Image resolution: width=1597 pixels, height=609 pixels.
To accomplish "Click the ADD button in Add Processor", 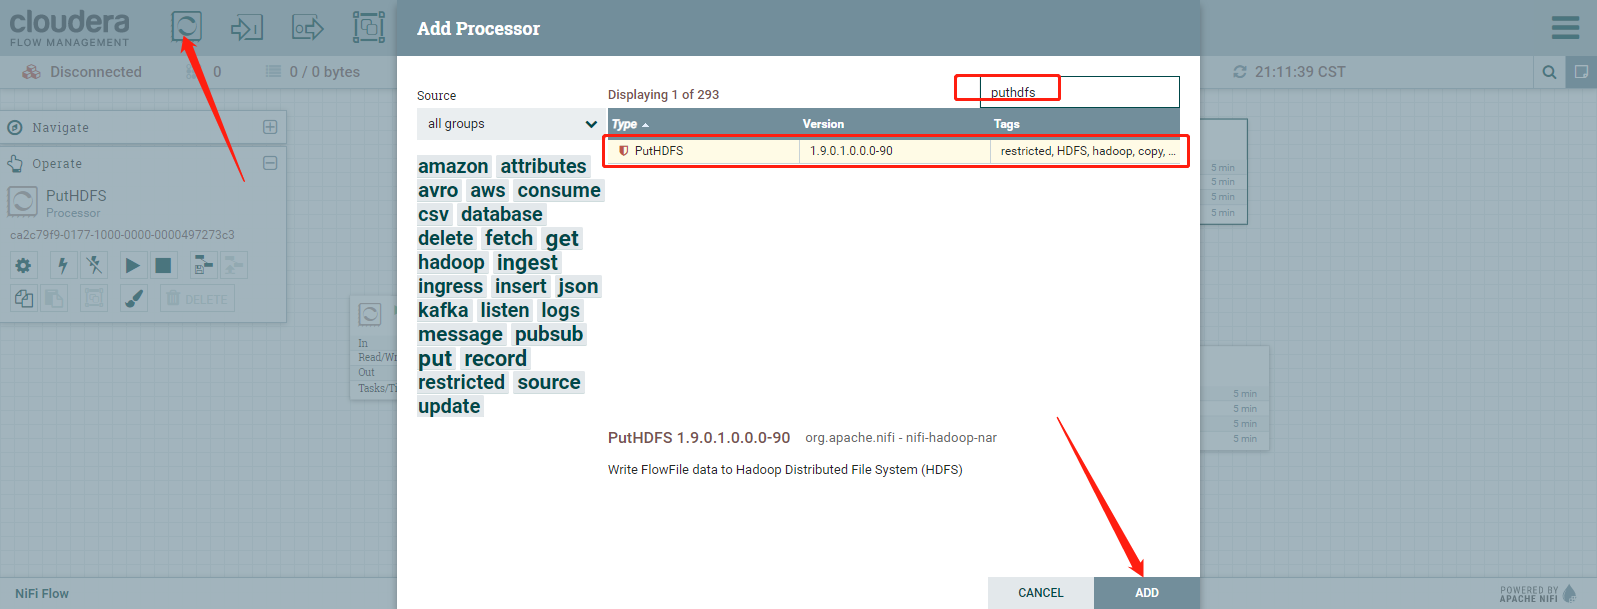I will (1147, 593).
